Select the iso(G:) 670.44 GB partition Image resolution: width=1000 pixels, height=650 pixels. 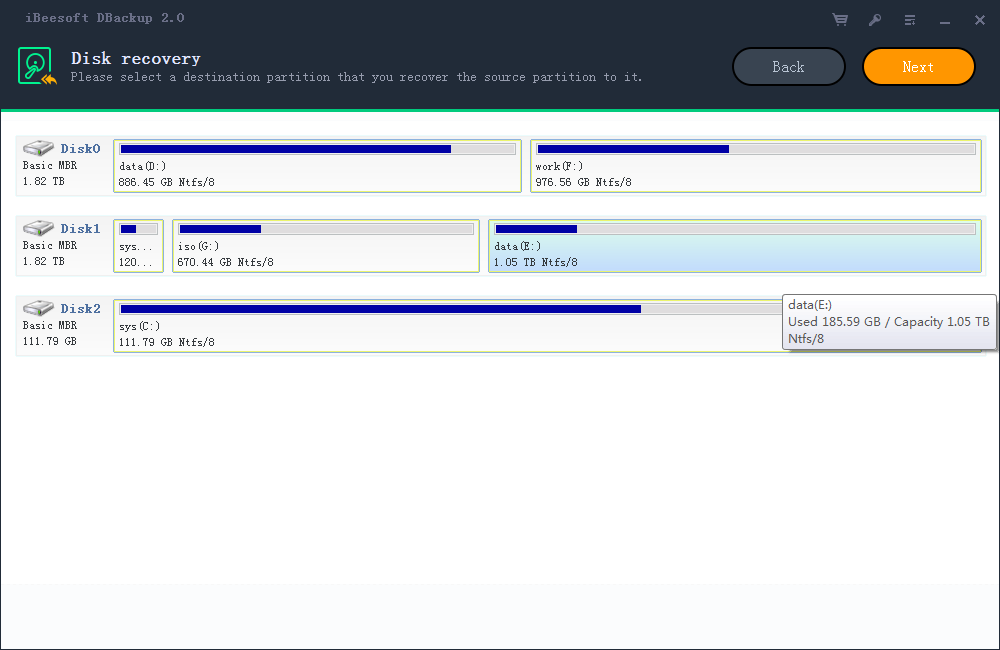(x=326, y=246)
